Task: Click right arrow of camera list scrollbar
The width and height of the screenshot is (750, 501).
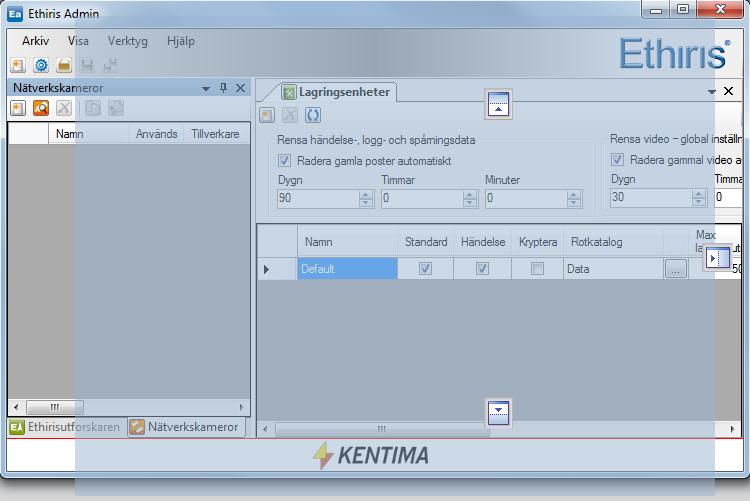Action: pos(241,407)
